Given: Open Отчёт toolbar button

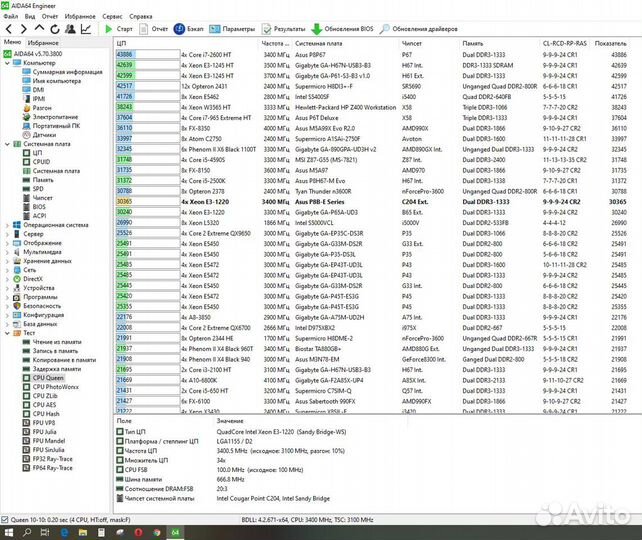Looking at the screenshot, I should 154,29.
